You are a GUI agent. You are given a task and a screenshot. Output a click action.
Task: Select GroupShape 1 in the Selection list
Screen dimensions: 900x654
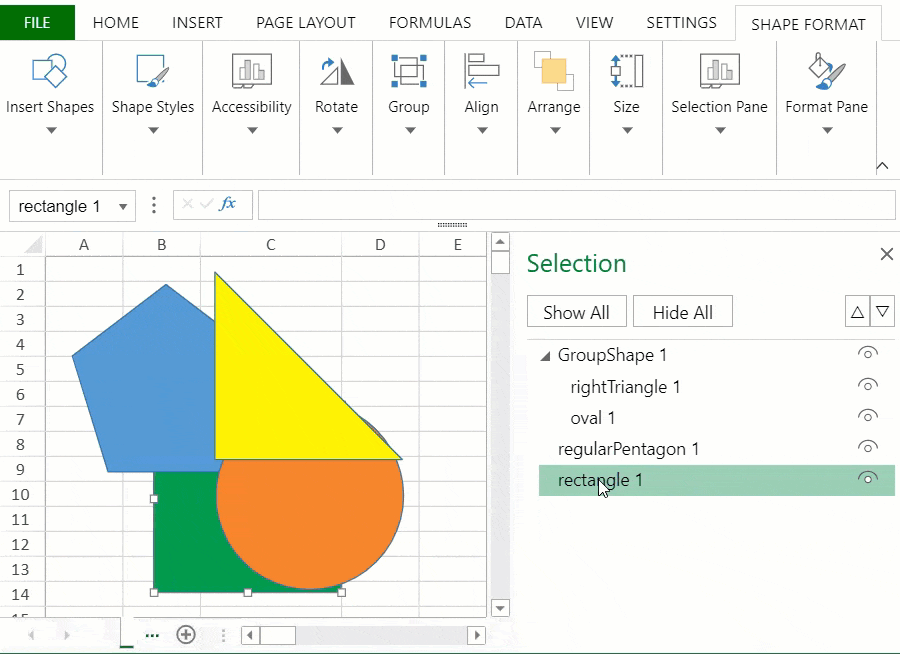pyautogui.click(x=612, y=355)
